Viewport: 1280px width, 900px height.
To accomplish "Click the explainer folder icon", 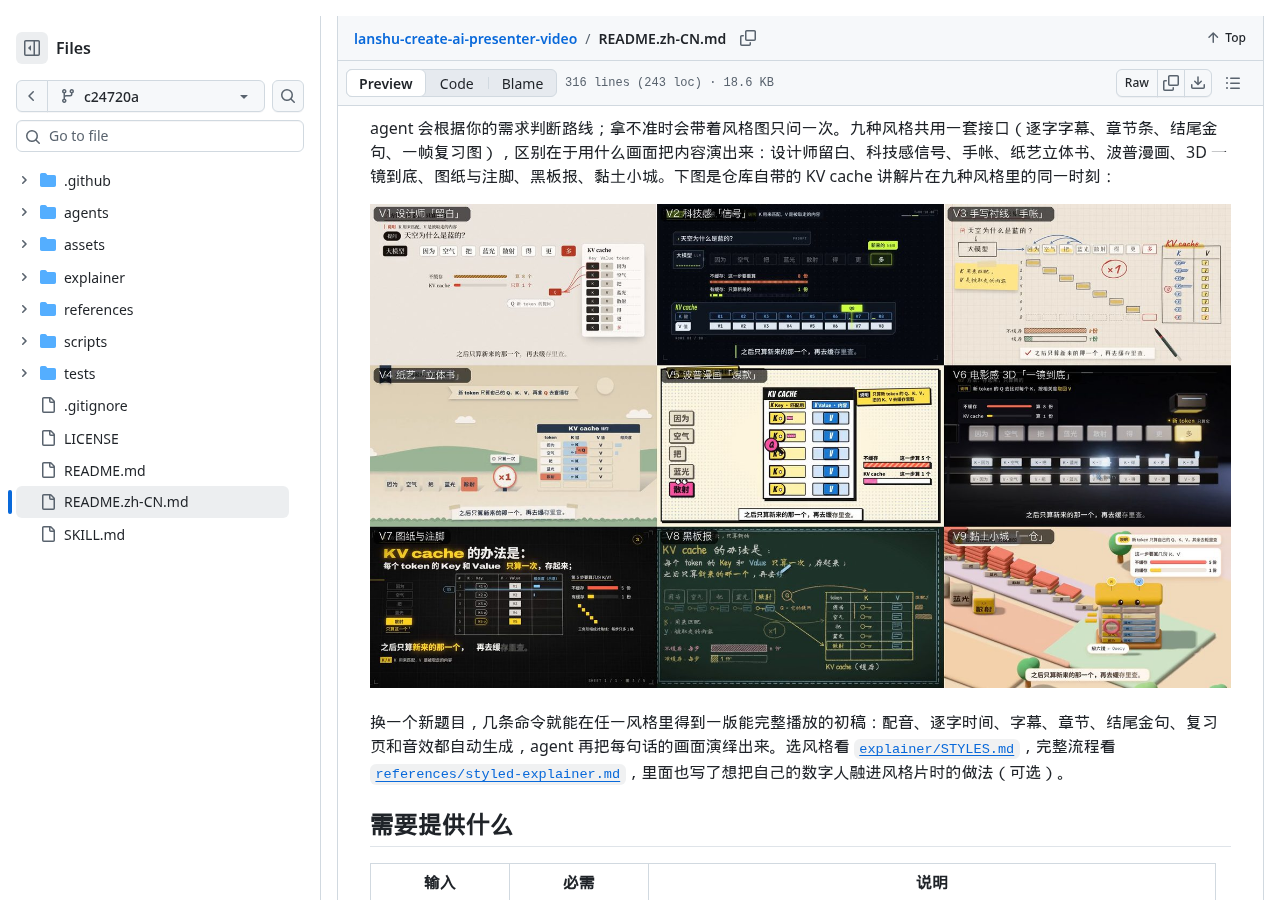I will pos(48,278).
